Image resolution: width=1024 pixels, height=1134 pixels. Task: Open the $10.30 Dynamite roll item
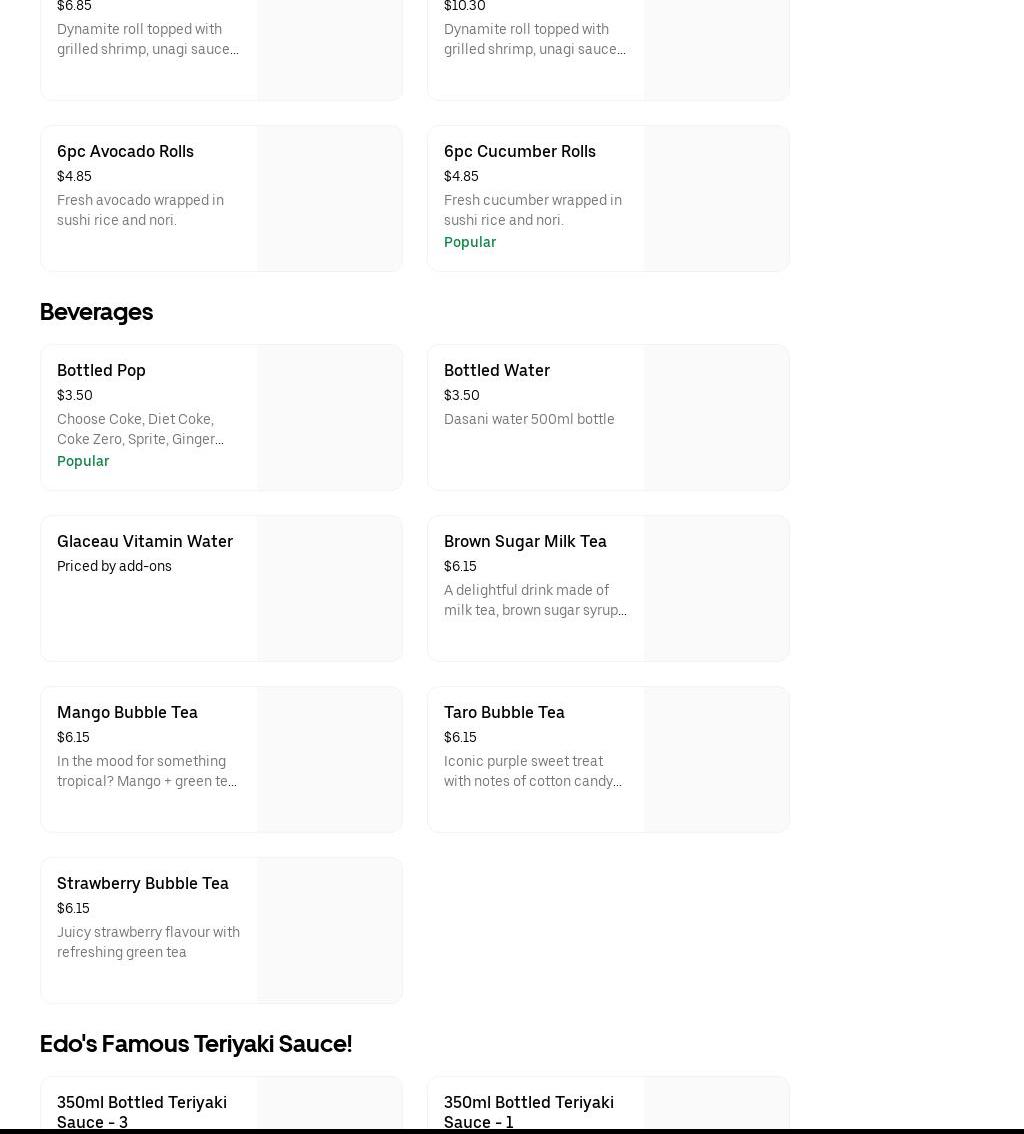(x=535, y=40)
